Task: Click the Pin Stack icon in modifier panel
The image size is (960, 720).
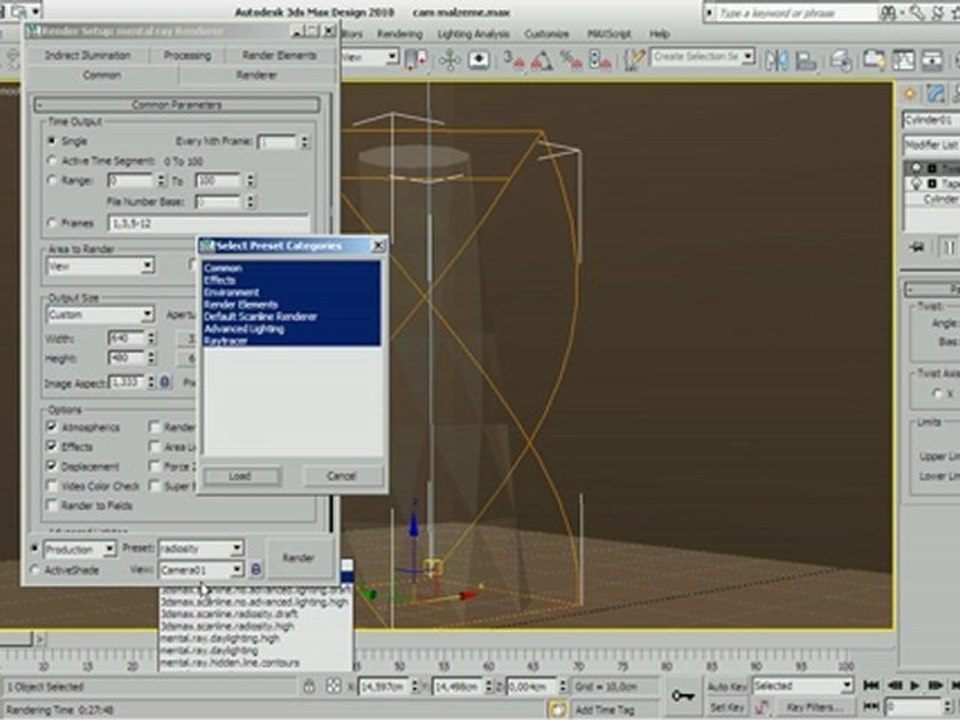Action: pyautogui.click(x=917, y=246)
